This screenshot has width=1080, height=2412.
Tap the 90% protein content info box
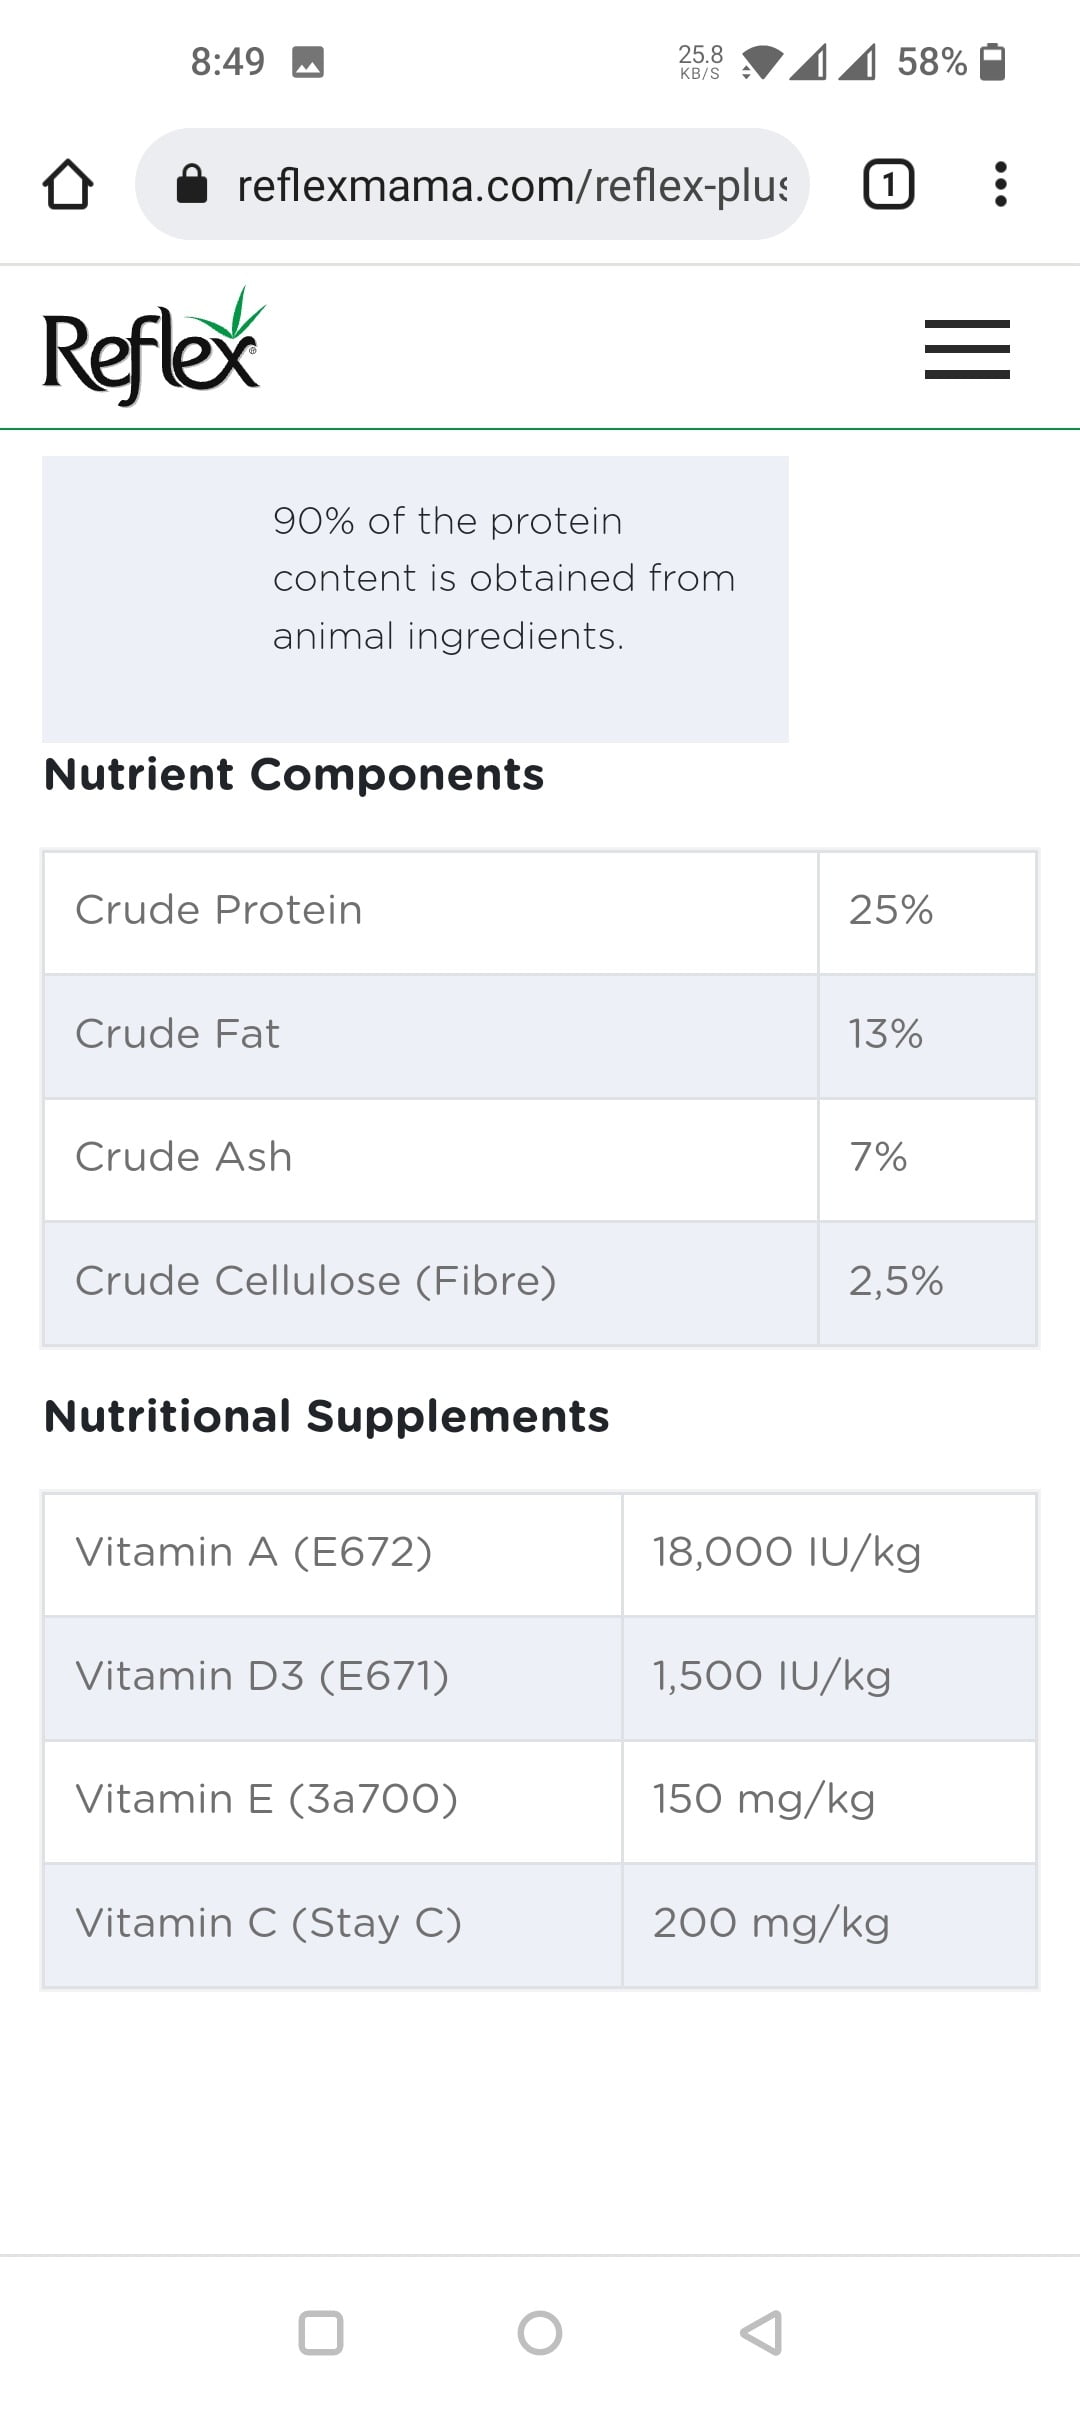tap(415, 598)
